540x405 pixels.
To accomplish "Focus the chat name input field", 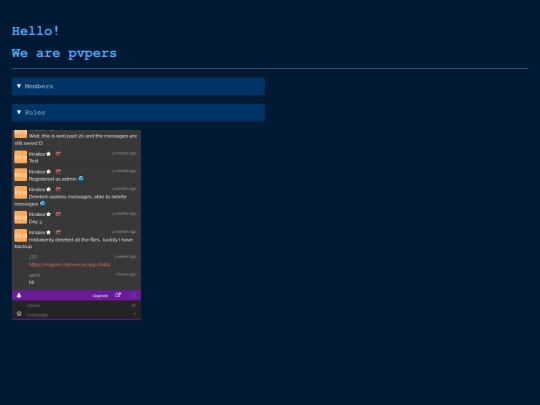I will tap(77, 305).
